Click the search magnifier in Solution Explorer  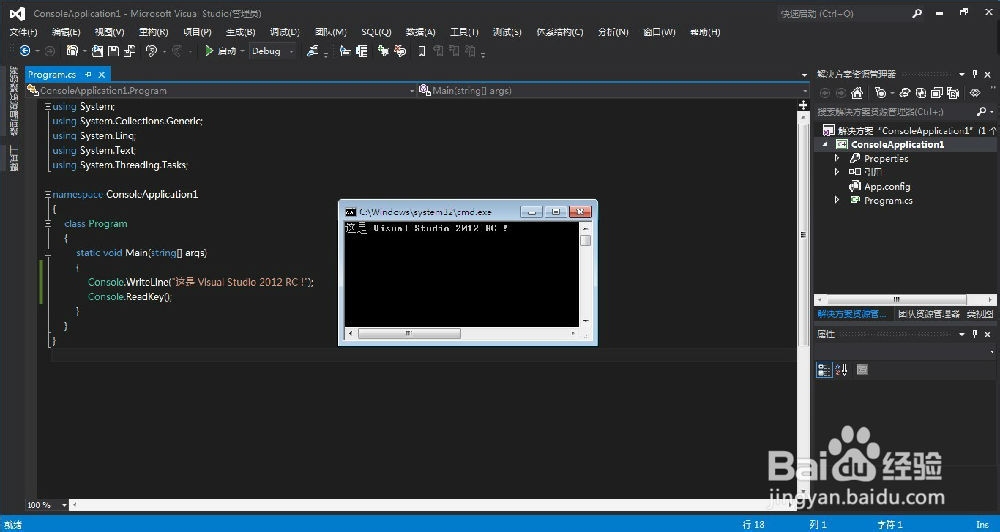pos(981,112)
